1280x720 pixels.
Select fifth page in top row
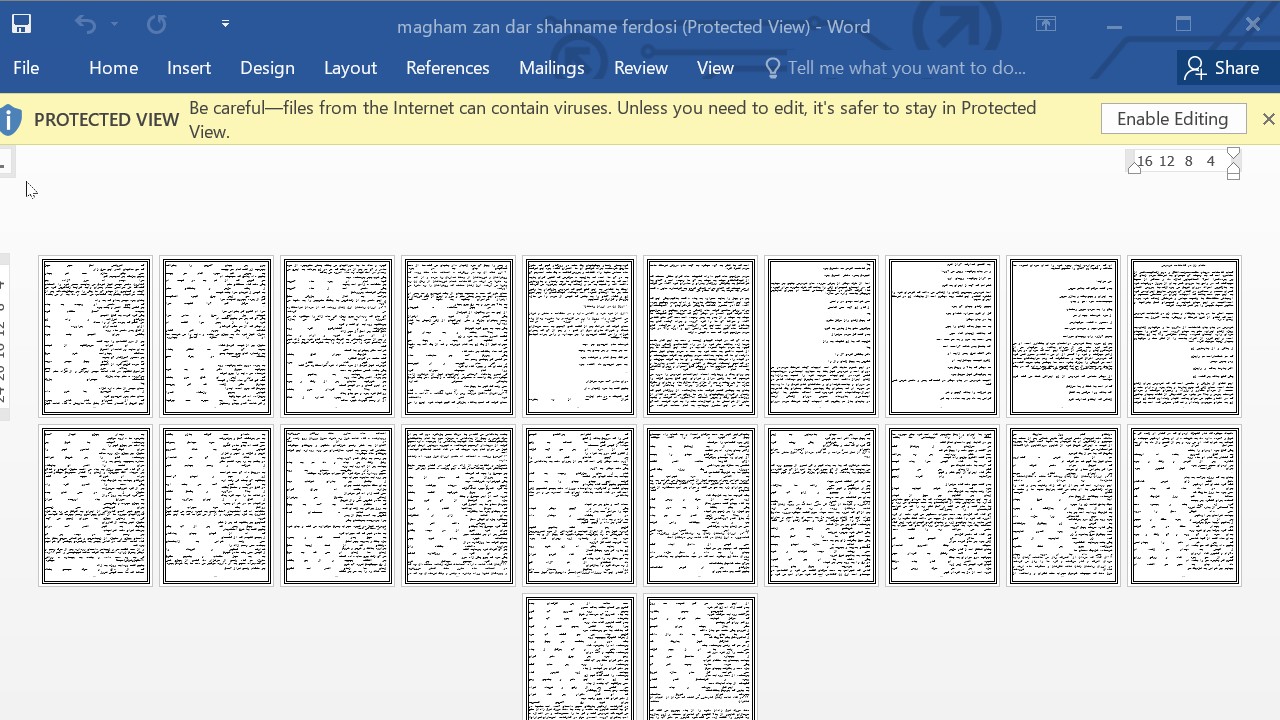579,336
